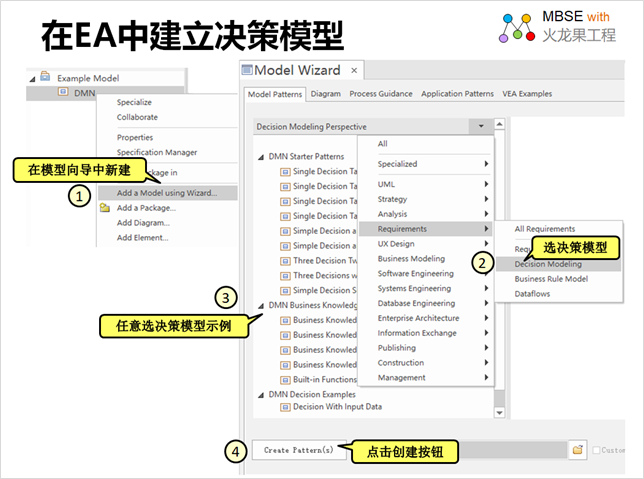
Task: Close the Model Wizard tab
Action: pyautogui.click(x=354, y=71)
